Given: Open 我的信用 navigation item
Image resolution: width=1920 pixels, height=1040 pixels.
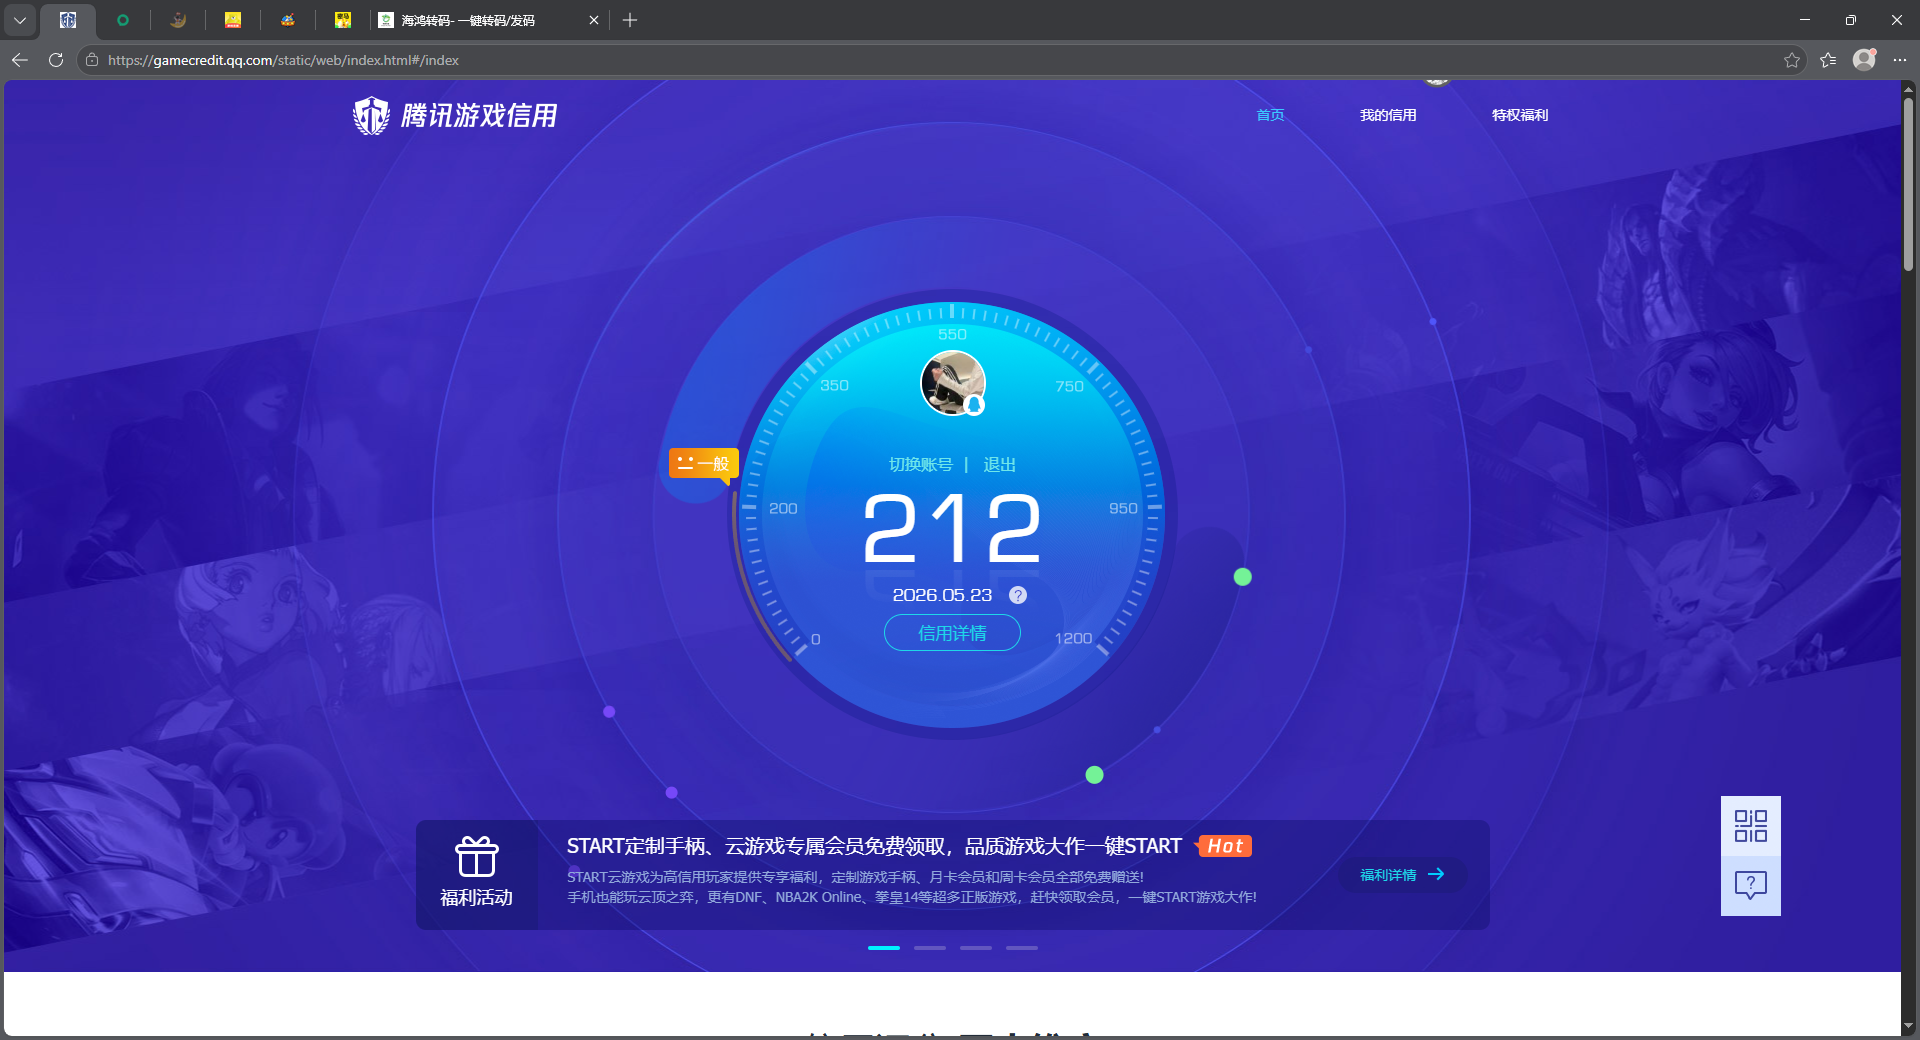Looking at the screenshot, I should pyautogui.click(x=1388, y=115).
